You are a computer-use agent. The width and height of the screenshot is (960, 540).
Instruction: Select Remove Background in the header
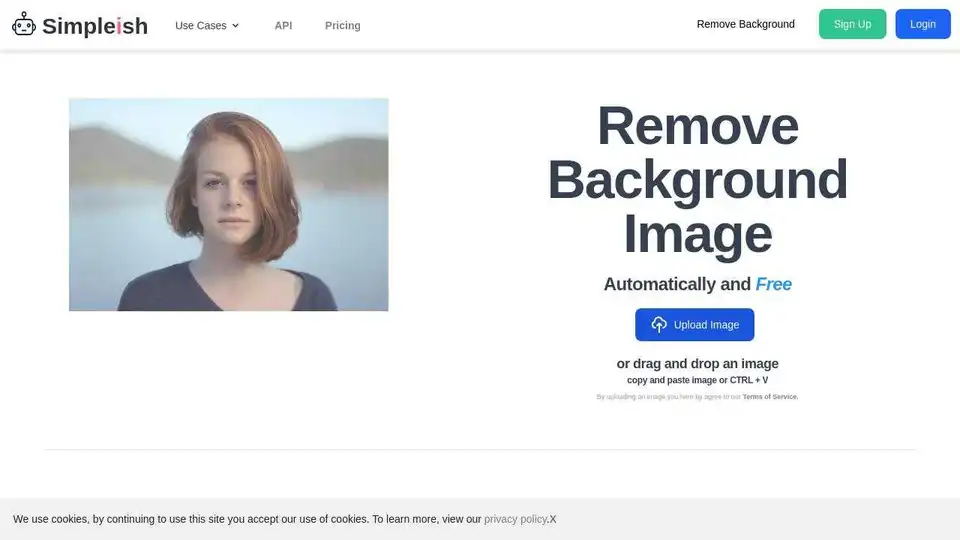coord(745,24)
